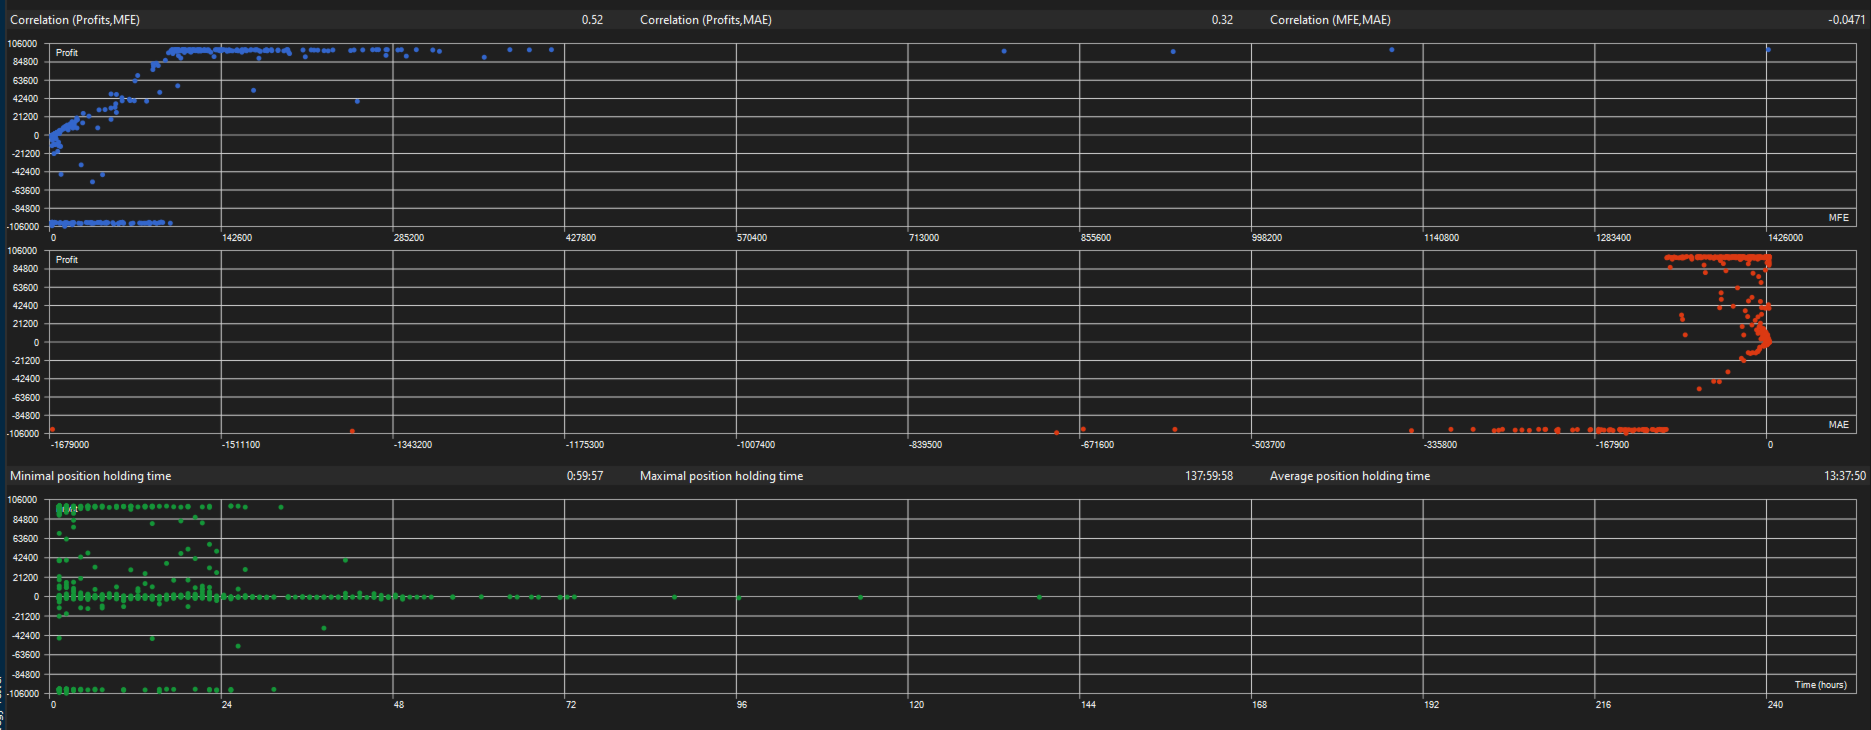The width and height of the screenshot is (1871, 730).
Task: Click the Profit label in the red MAE chart
Action: (67, 260)
